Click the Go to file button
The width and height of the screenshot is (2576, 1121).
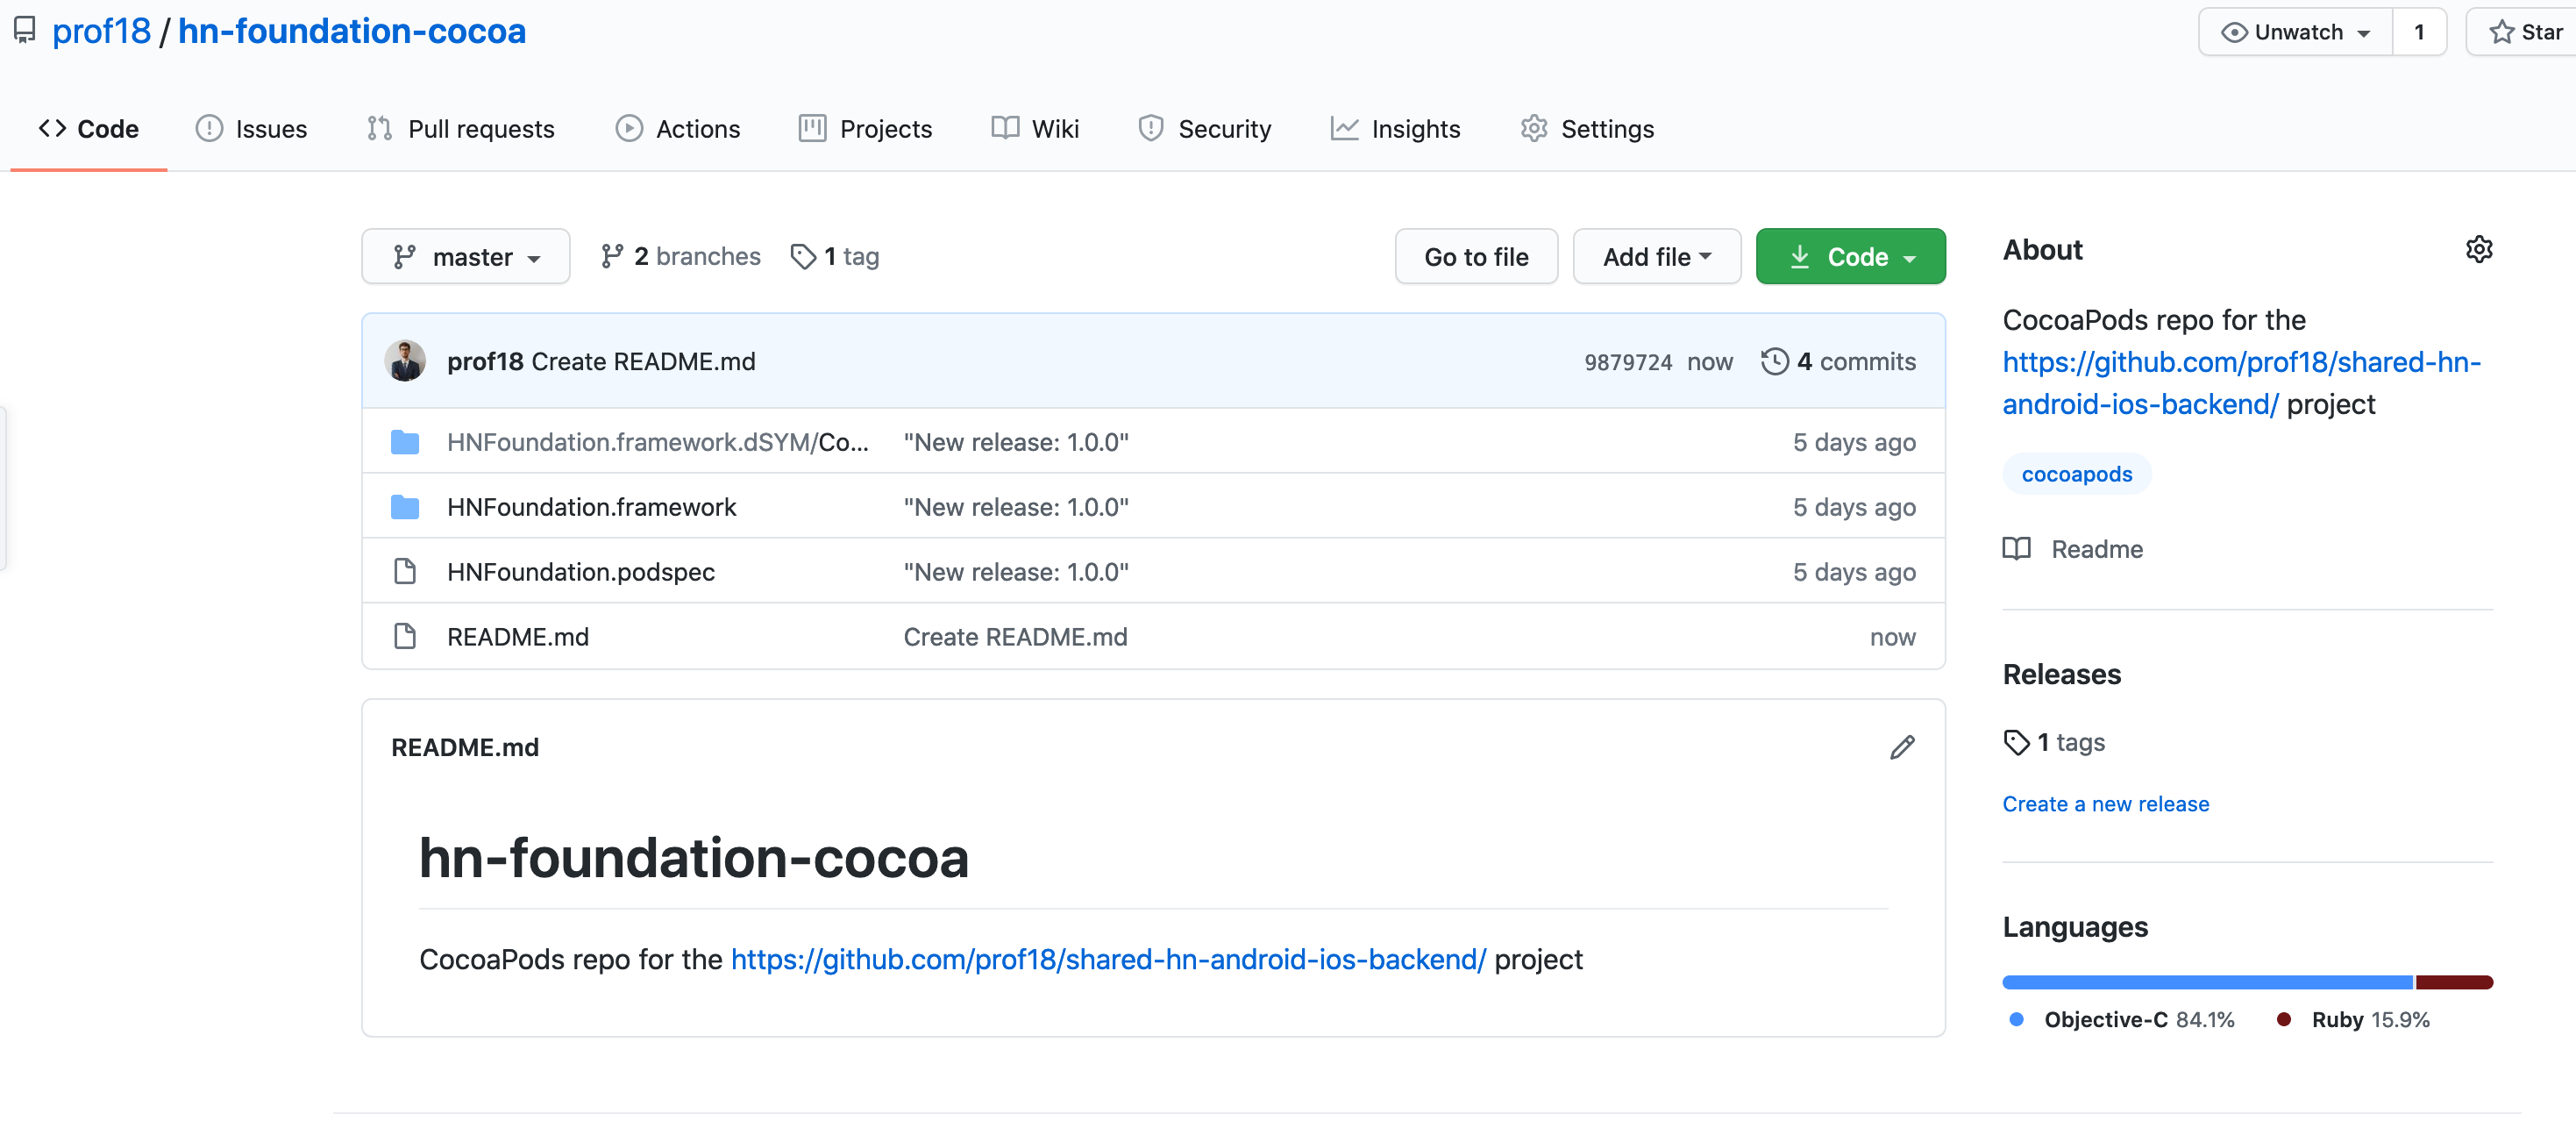1476,257
